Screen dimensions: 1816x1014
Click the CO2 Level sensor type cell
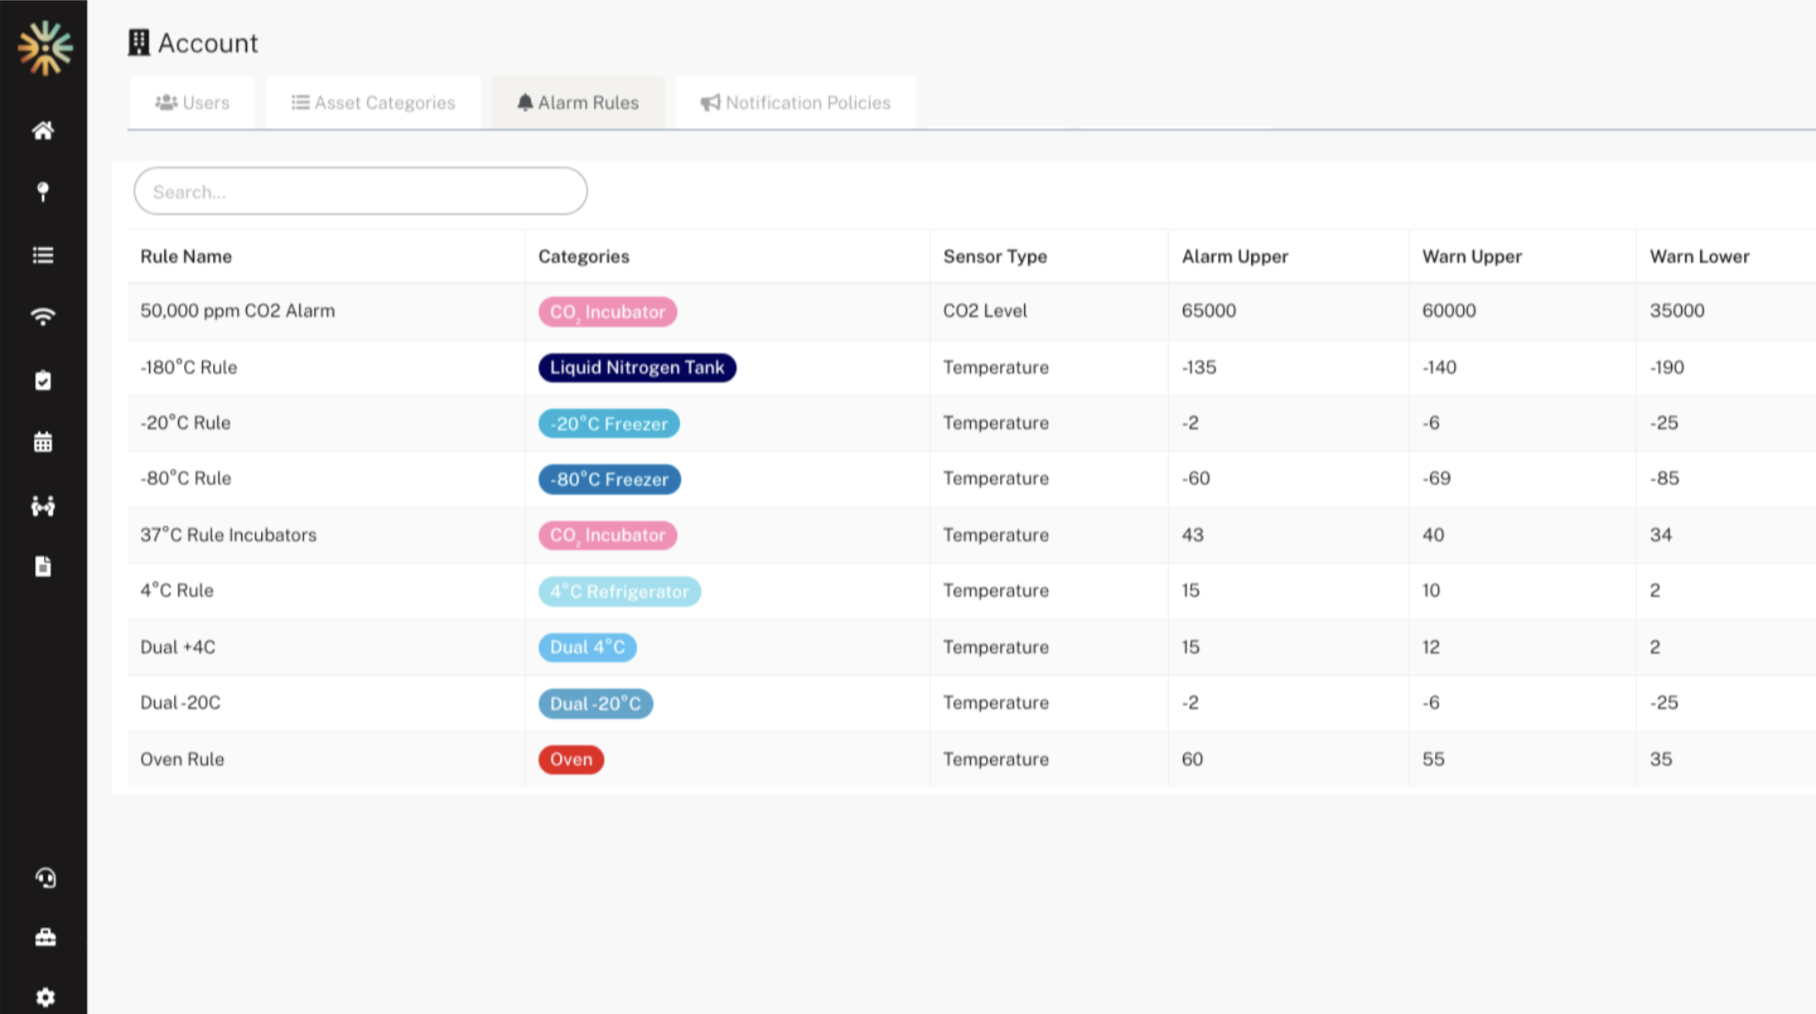(x=985, y=311)
